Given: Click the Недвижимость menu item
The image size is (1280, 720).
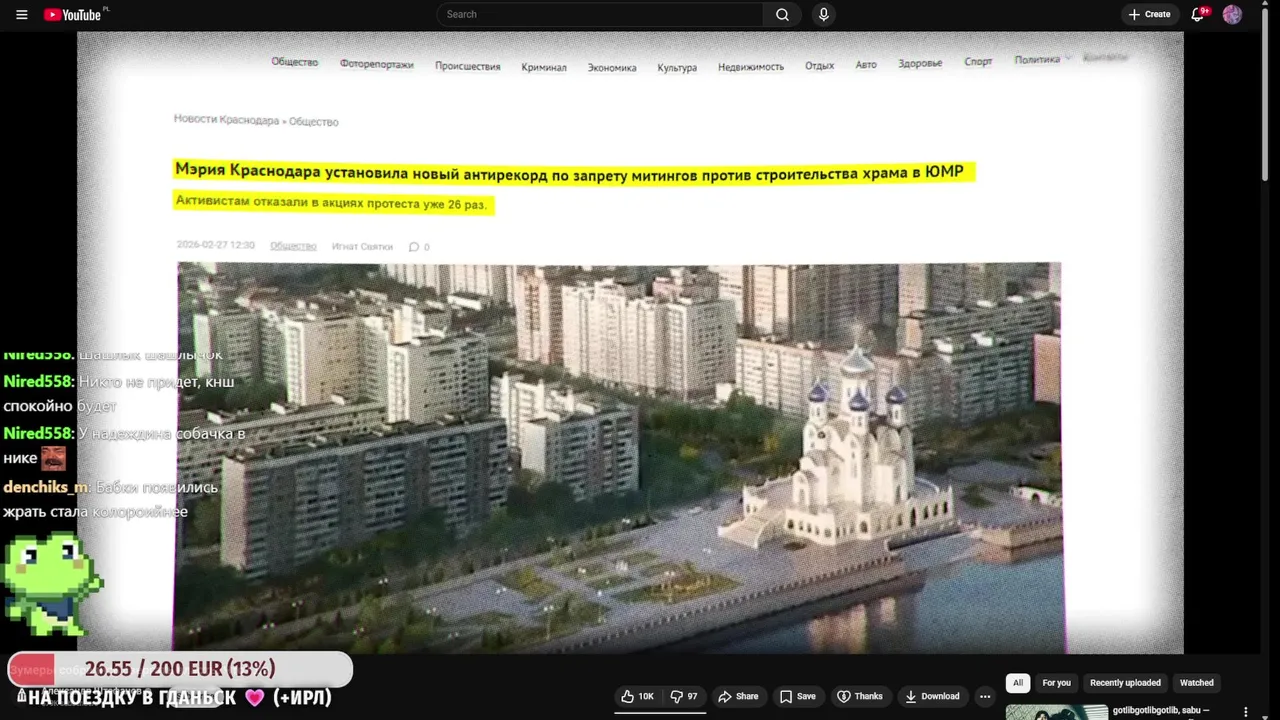Looking at the screenshot, I should (750, 67).
